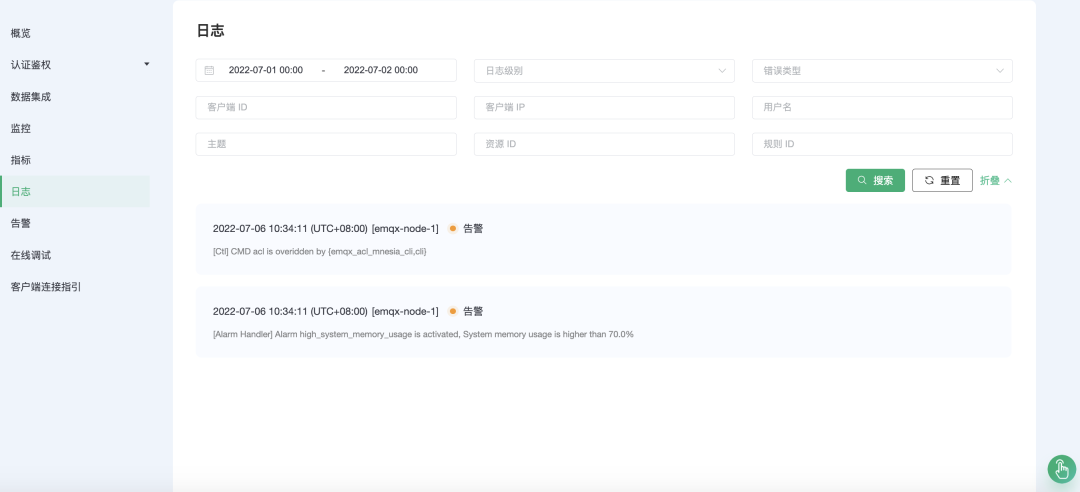Open the 日志级别 log level dropdown
Image resolution: width=1080 pixels, height=492 pixels.
pyautogui.click(x=604, y=70)
